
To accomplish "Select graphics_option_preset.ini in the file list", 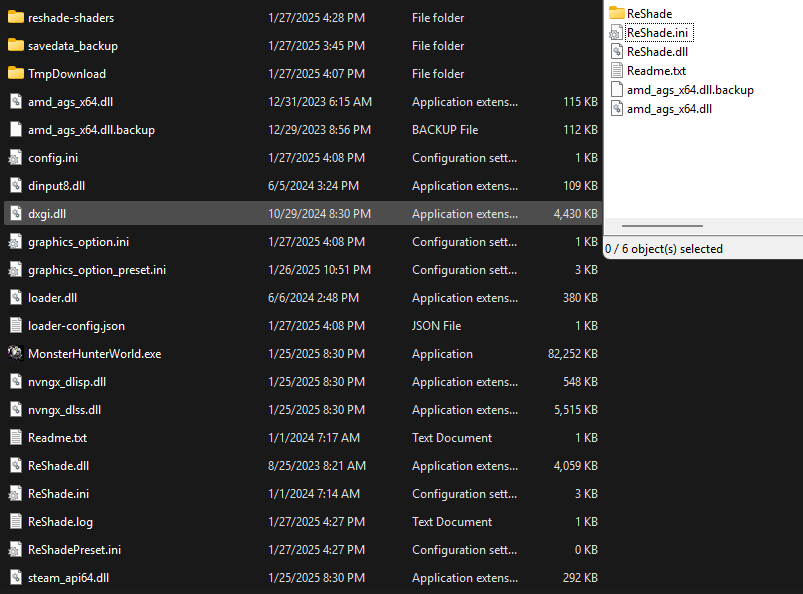I will coord(97,270).
